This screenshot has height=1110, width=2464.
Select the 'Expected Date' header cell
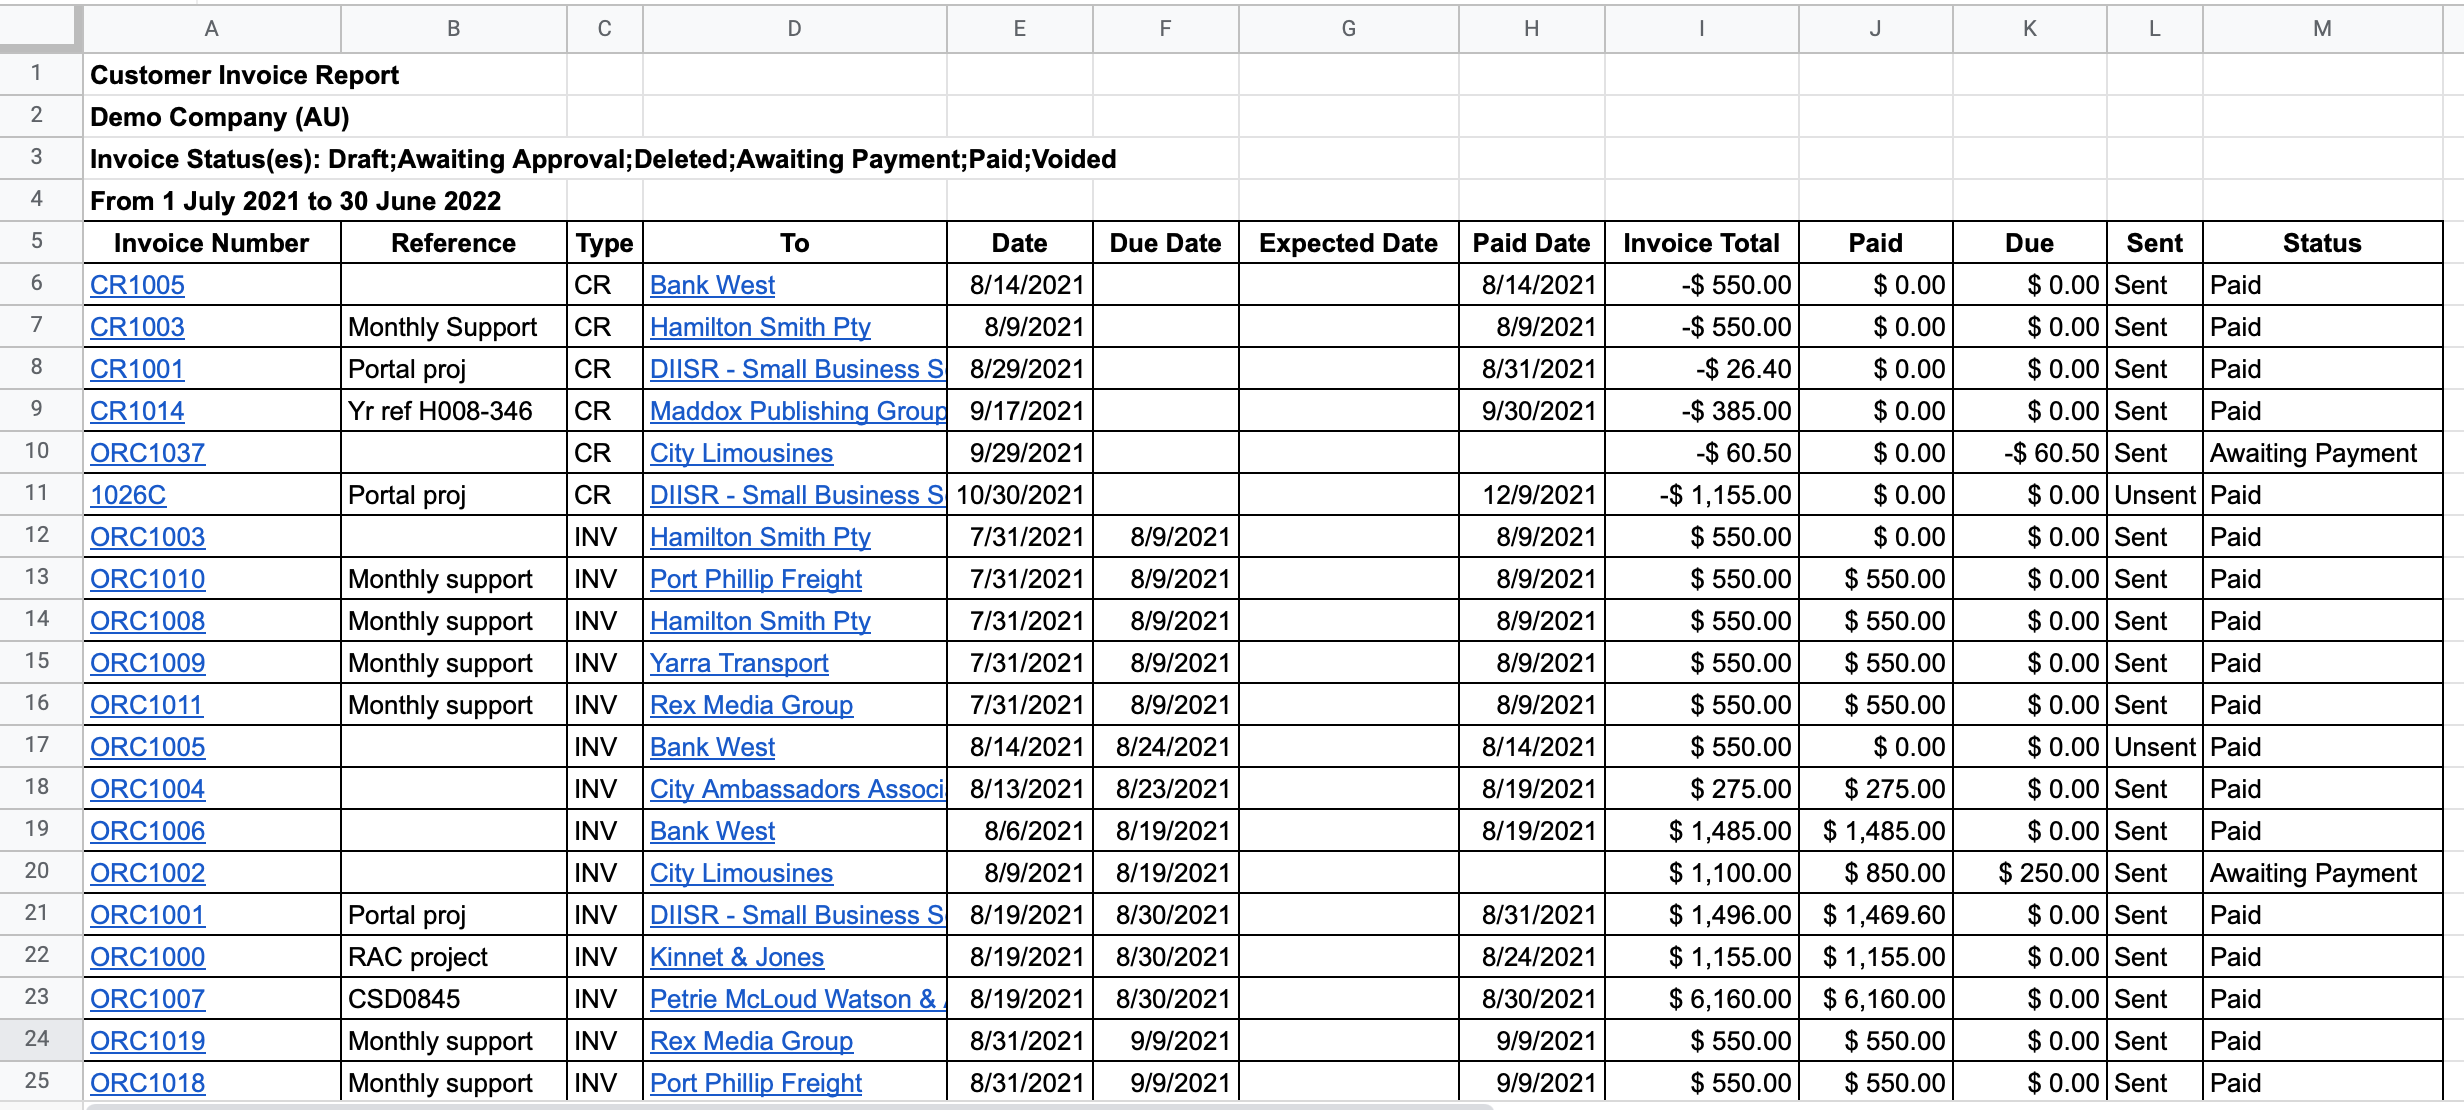1348,243
